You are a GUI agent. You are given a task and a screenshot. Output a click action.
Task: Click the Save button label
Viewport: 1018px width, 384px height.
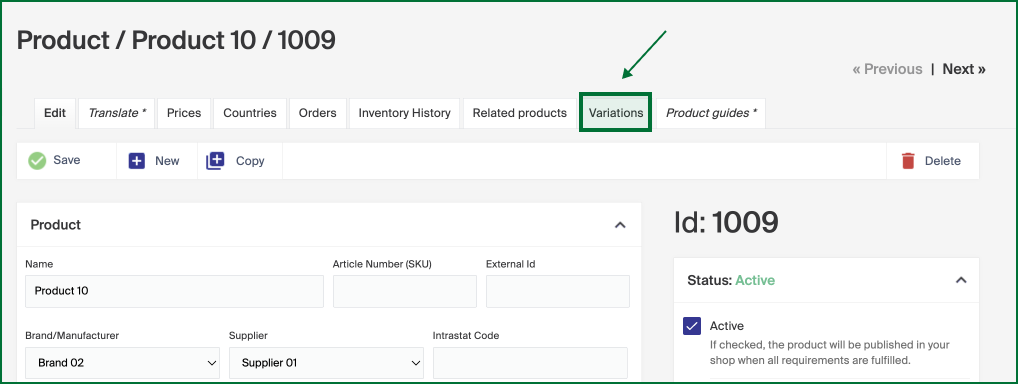[67, 160]
